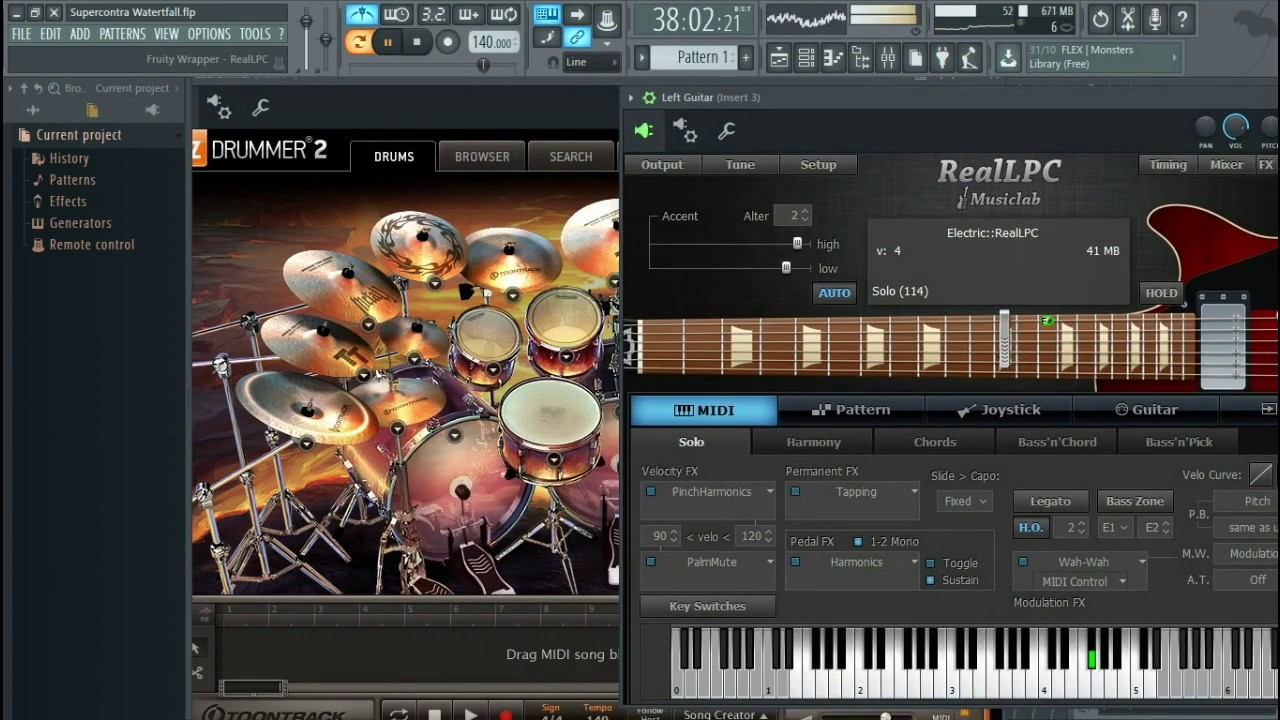
Task: Switch to EZdrummer SEARCH tab
Action: coord(571,156)
